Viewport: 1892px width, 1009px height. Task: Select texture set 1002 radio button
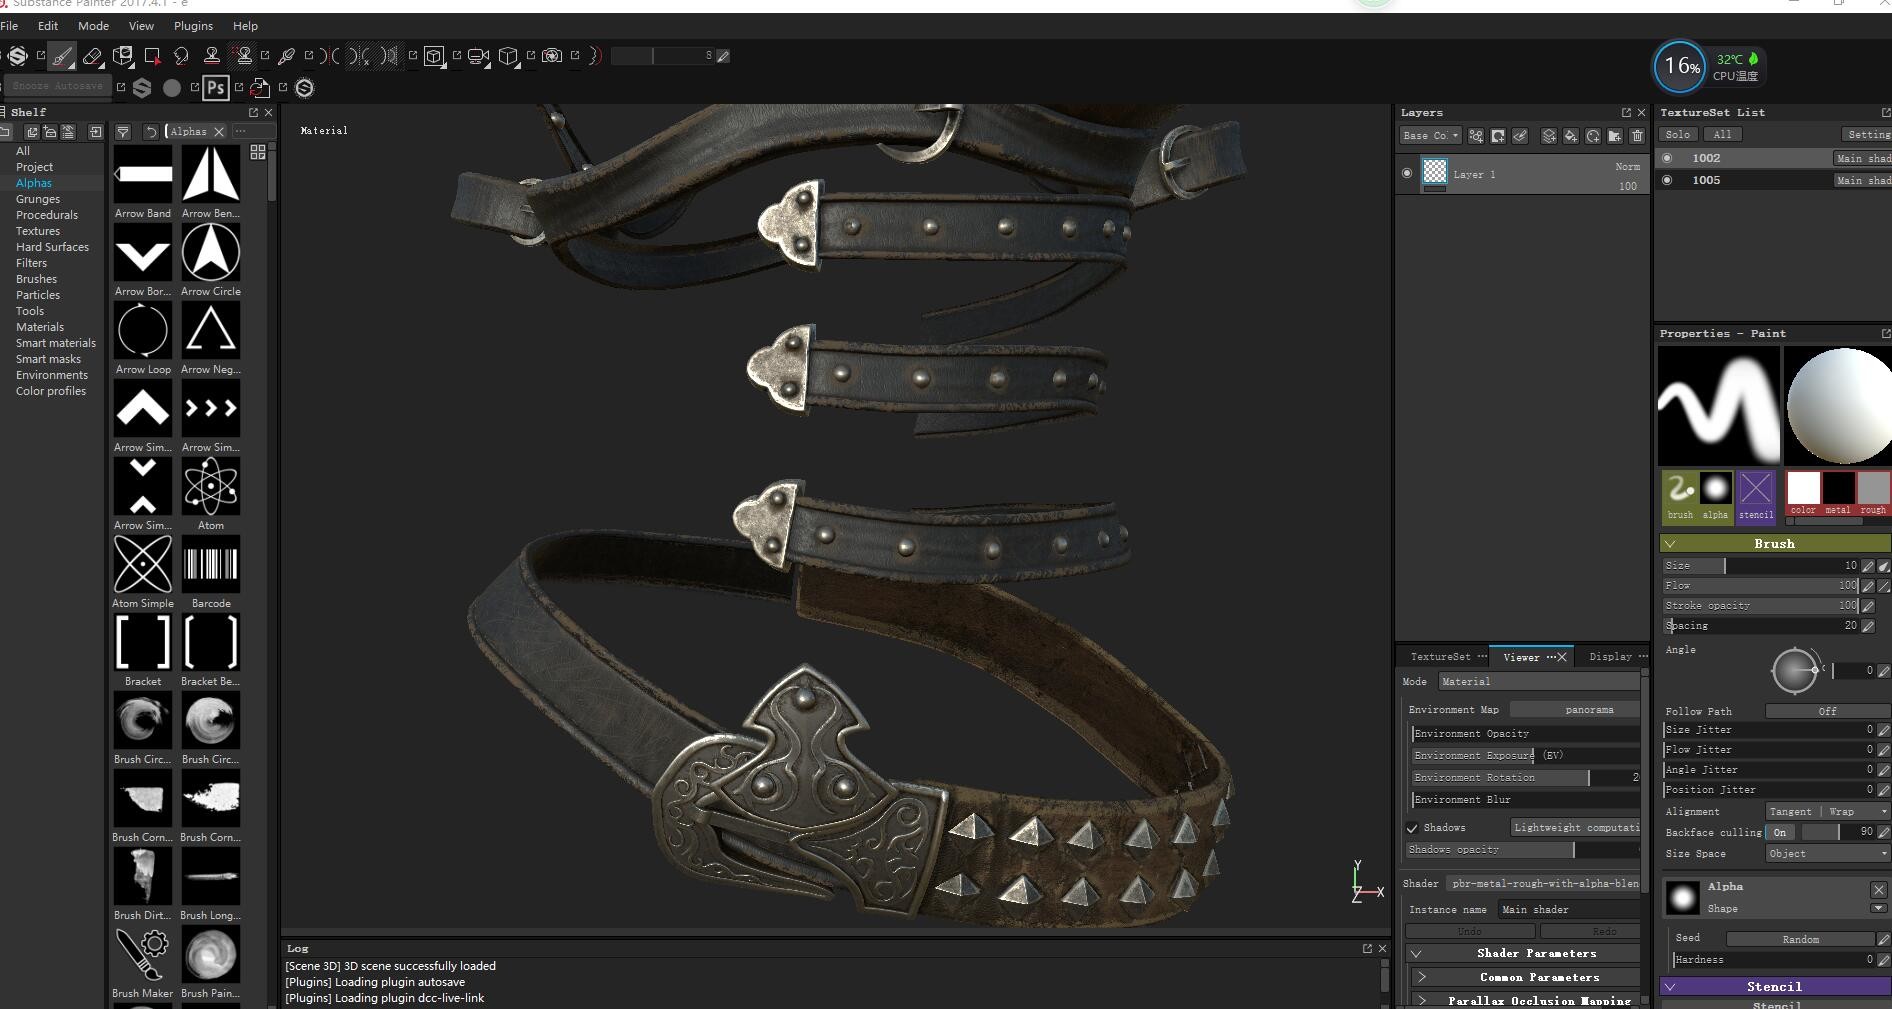[1667, 158]
